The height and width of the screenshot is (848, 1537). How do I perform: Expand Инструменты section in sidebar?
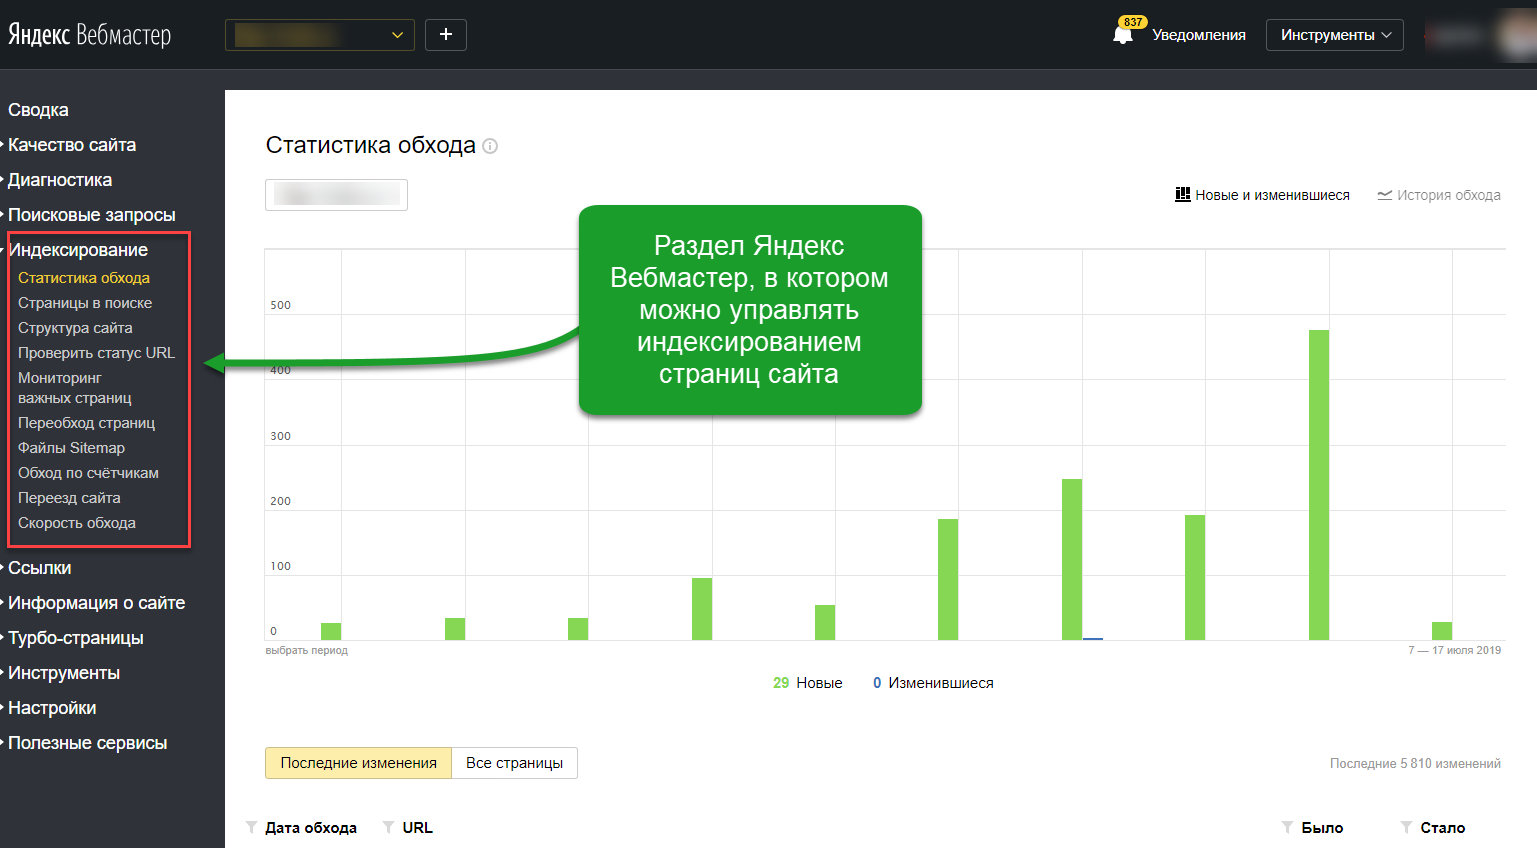tap(64, 673)
